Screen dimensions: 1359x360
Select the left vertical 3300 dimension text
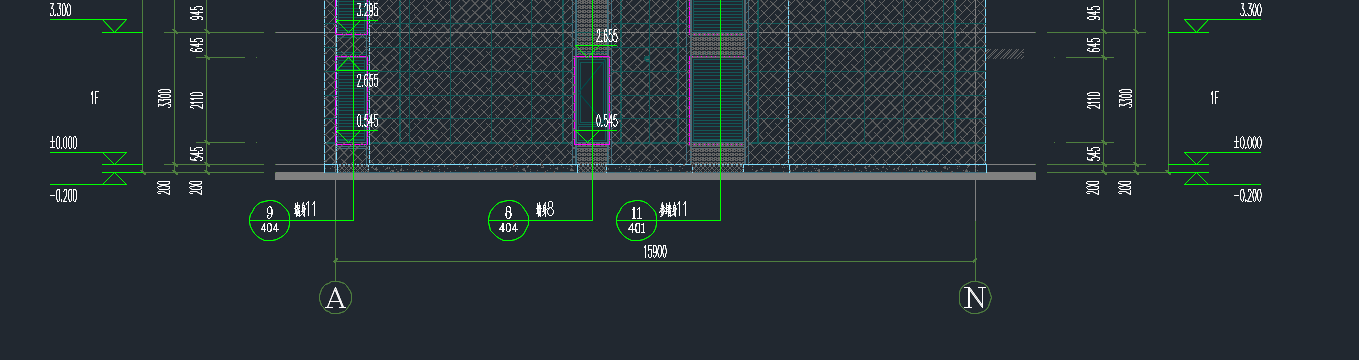pos(165,98)
